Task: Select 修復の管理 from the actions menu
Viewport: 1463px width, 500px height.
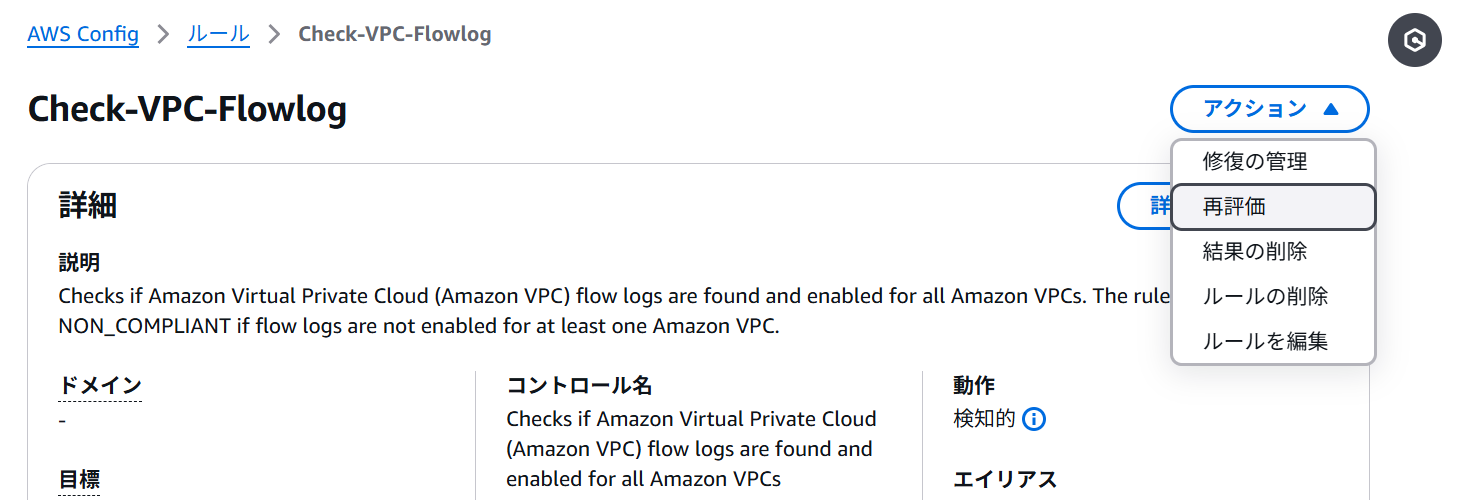Action: (1254, 161)
